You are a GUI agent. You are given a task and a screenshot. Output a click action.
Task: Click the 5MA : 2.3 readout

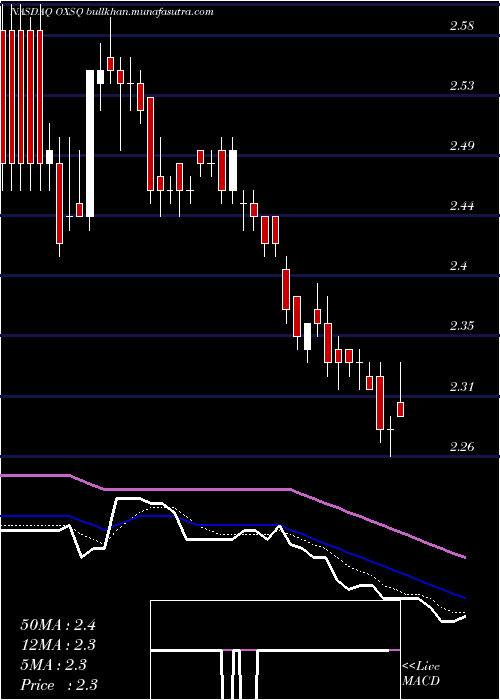tap(53, 665)
